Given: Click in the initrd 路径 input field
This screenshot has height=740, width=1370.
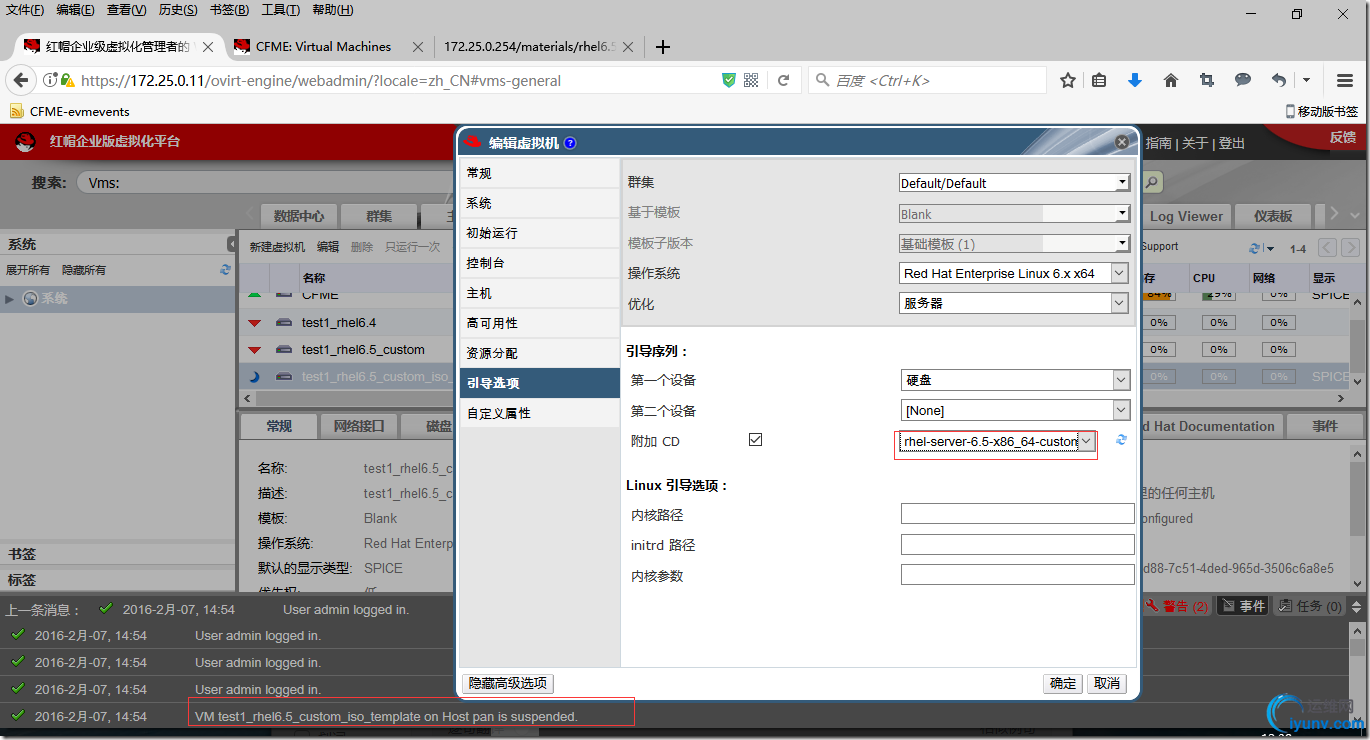Looking at the screenshot, I should tap(1018, 544).
